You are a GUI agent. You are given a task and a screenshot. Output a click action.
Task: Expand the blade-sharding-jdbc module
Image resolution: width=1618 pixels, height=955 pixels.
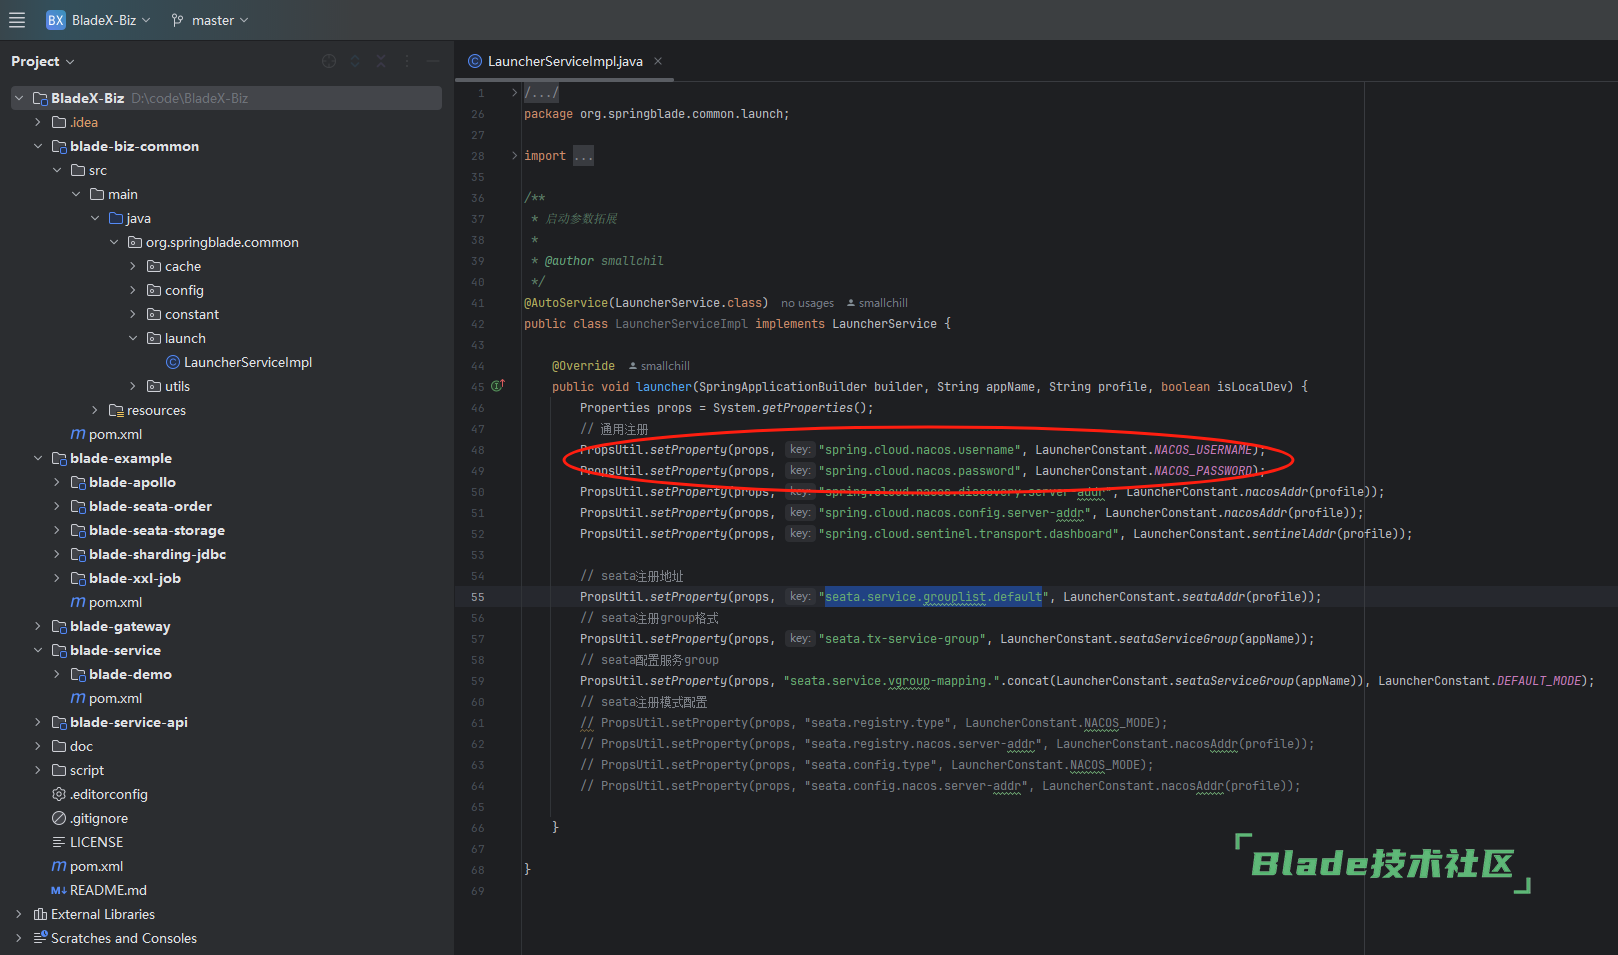coord(57,554)
